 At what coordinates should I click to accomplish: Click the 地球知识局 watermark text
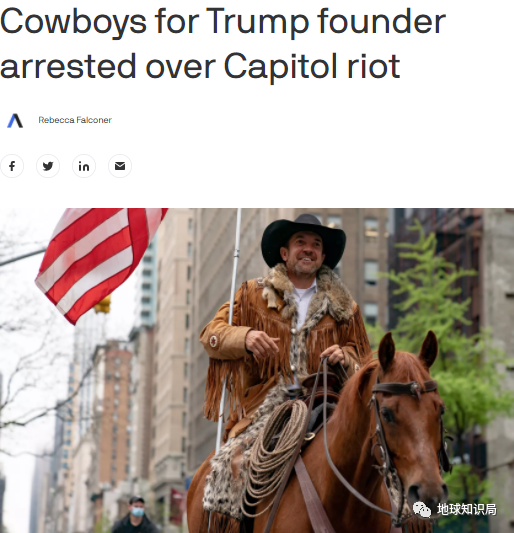467,510
